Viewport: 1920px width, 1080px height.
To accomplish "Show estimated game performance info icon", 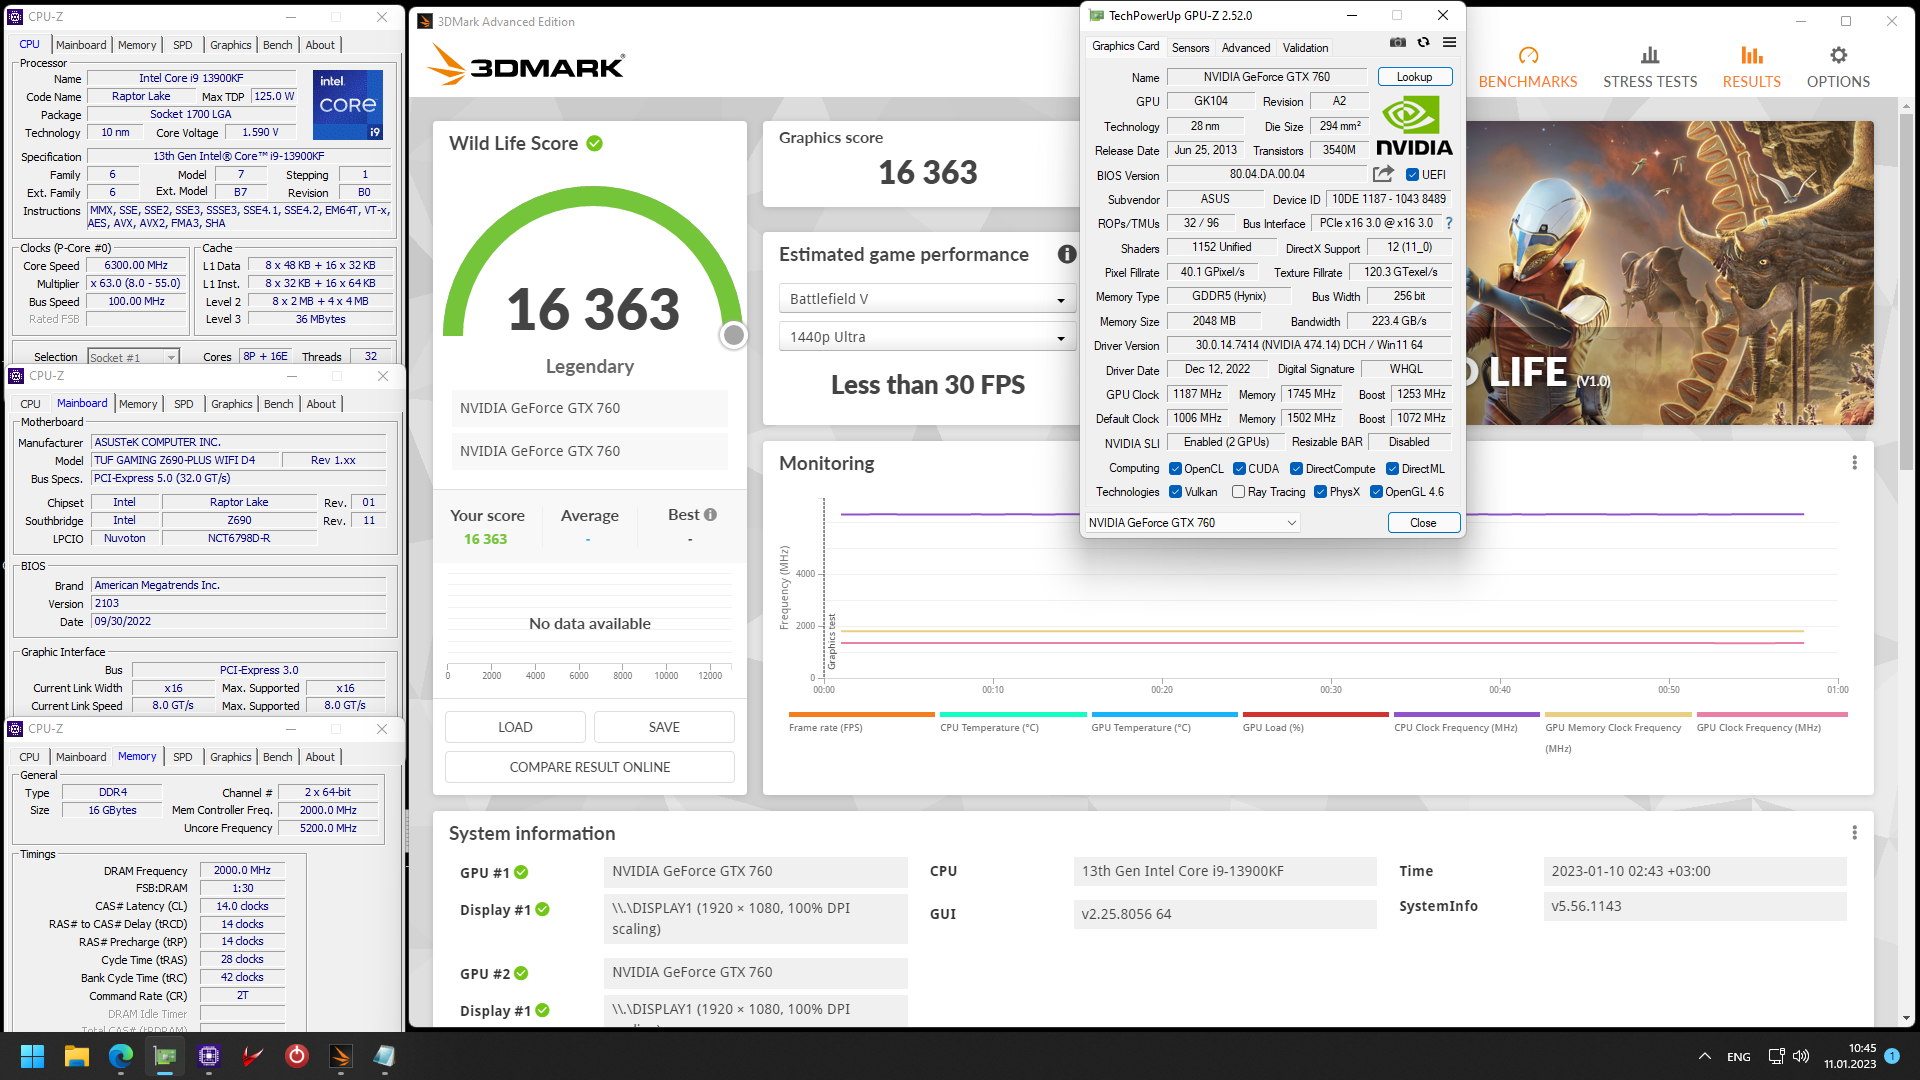I will click(x=1067, y=255).
